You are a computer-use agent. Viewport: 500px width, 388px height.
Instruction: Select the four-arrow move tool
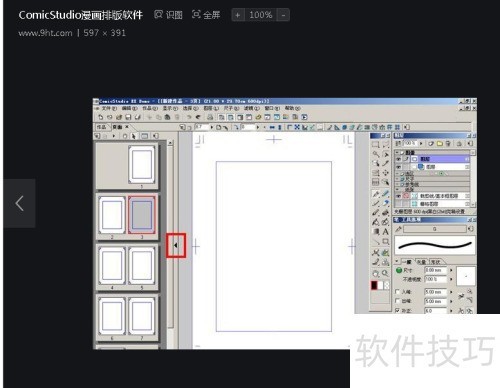click(386, 173)
